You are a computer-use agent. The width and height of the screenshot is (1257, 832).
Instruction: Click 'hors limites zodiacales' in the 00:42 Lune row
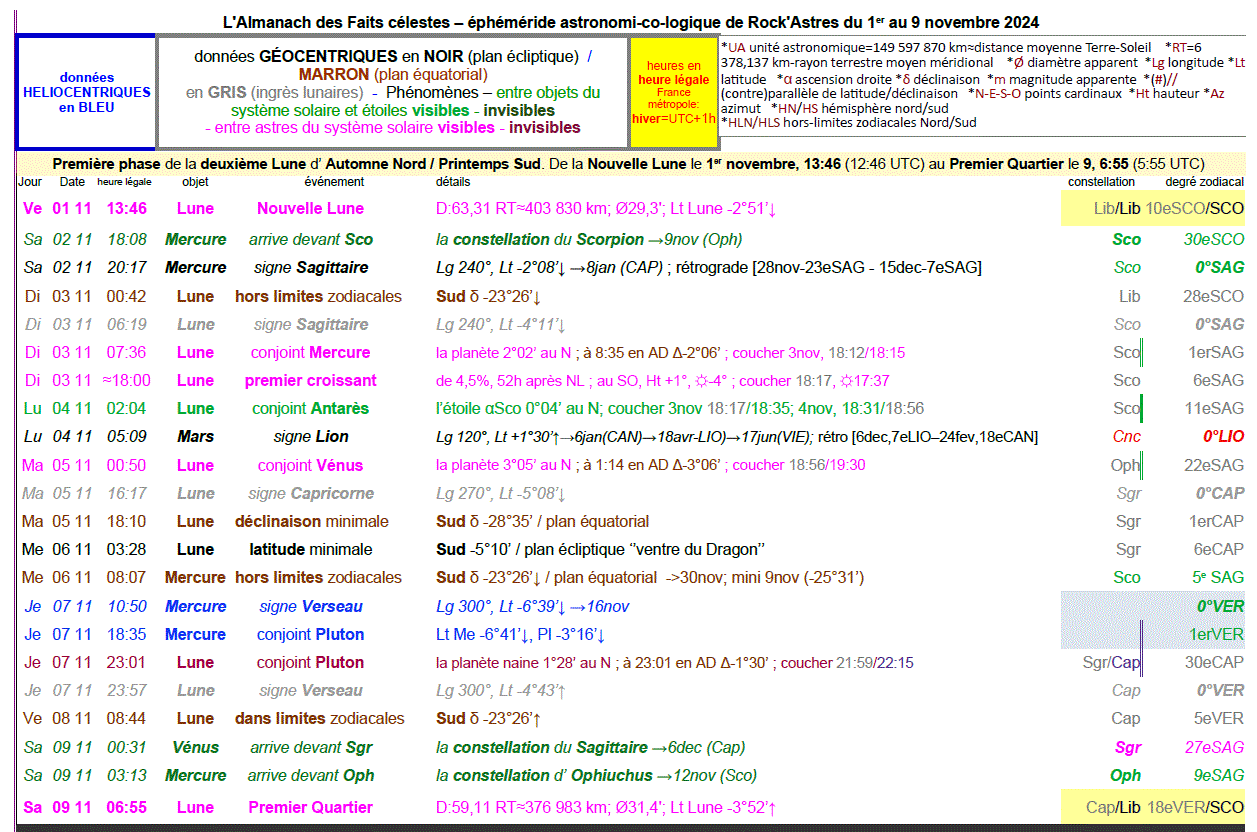pos(318,297)
